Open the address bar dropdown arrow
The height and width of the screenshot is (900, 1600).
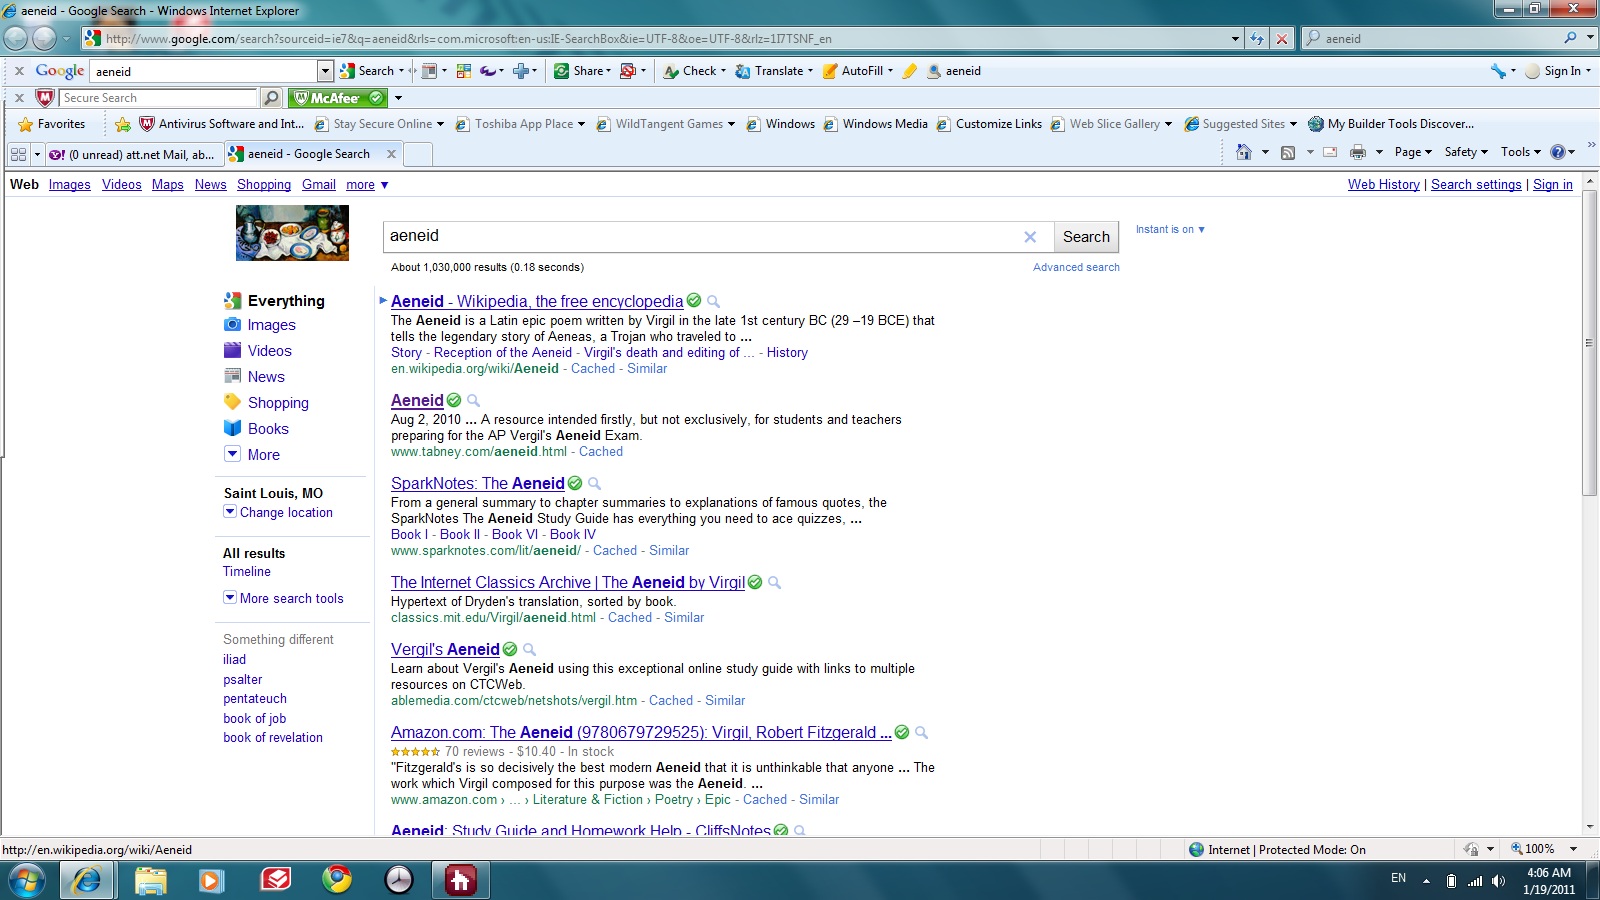[x=1236, y=39]
